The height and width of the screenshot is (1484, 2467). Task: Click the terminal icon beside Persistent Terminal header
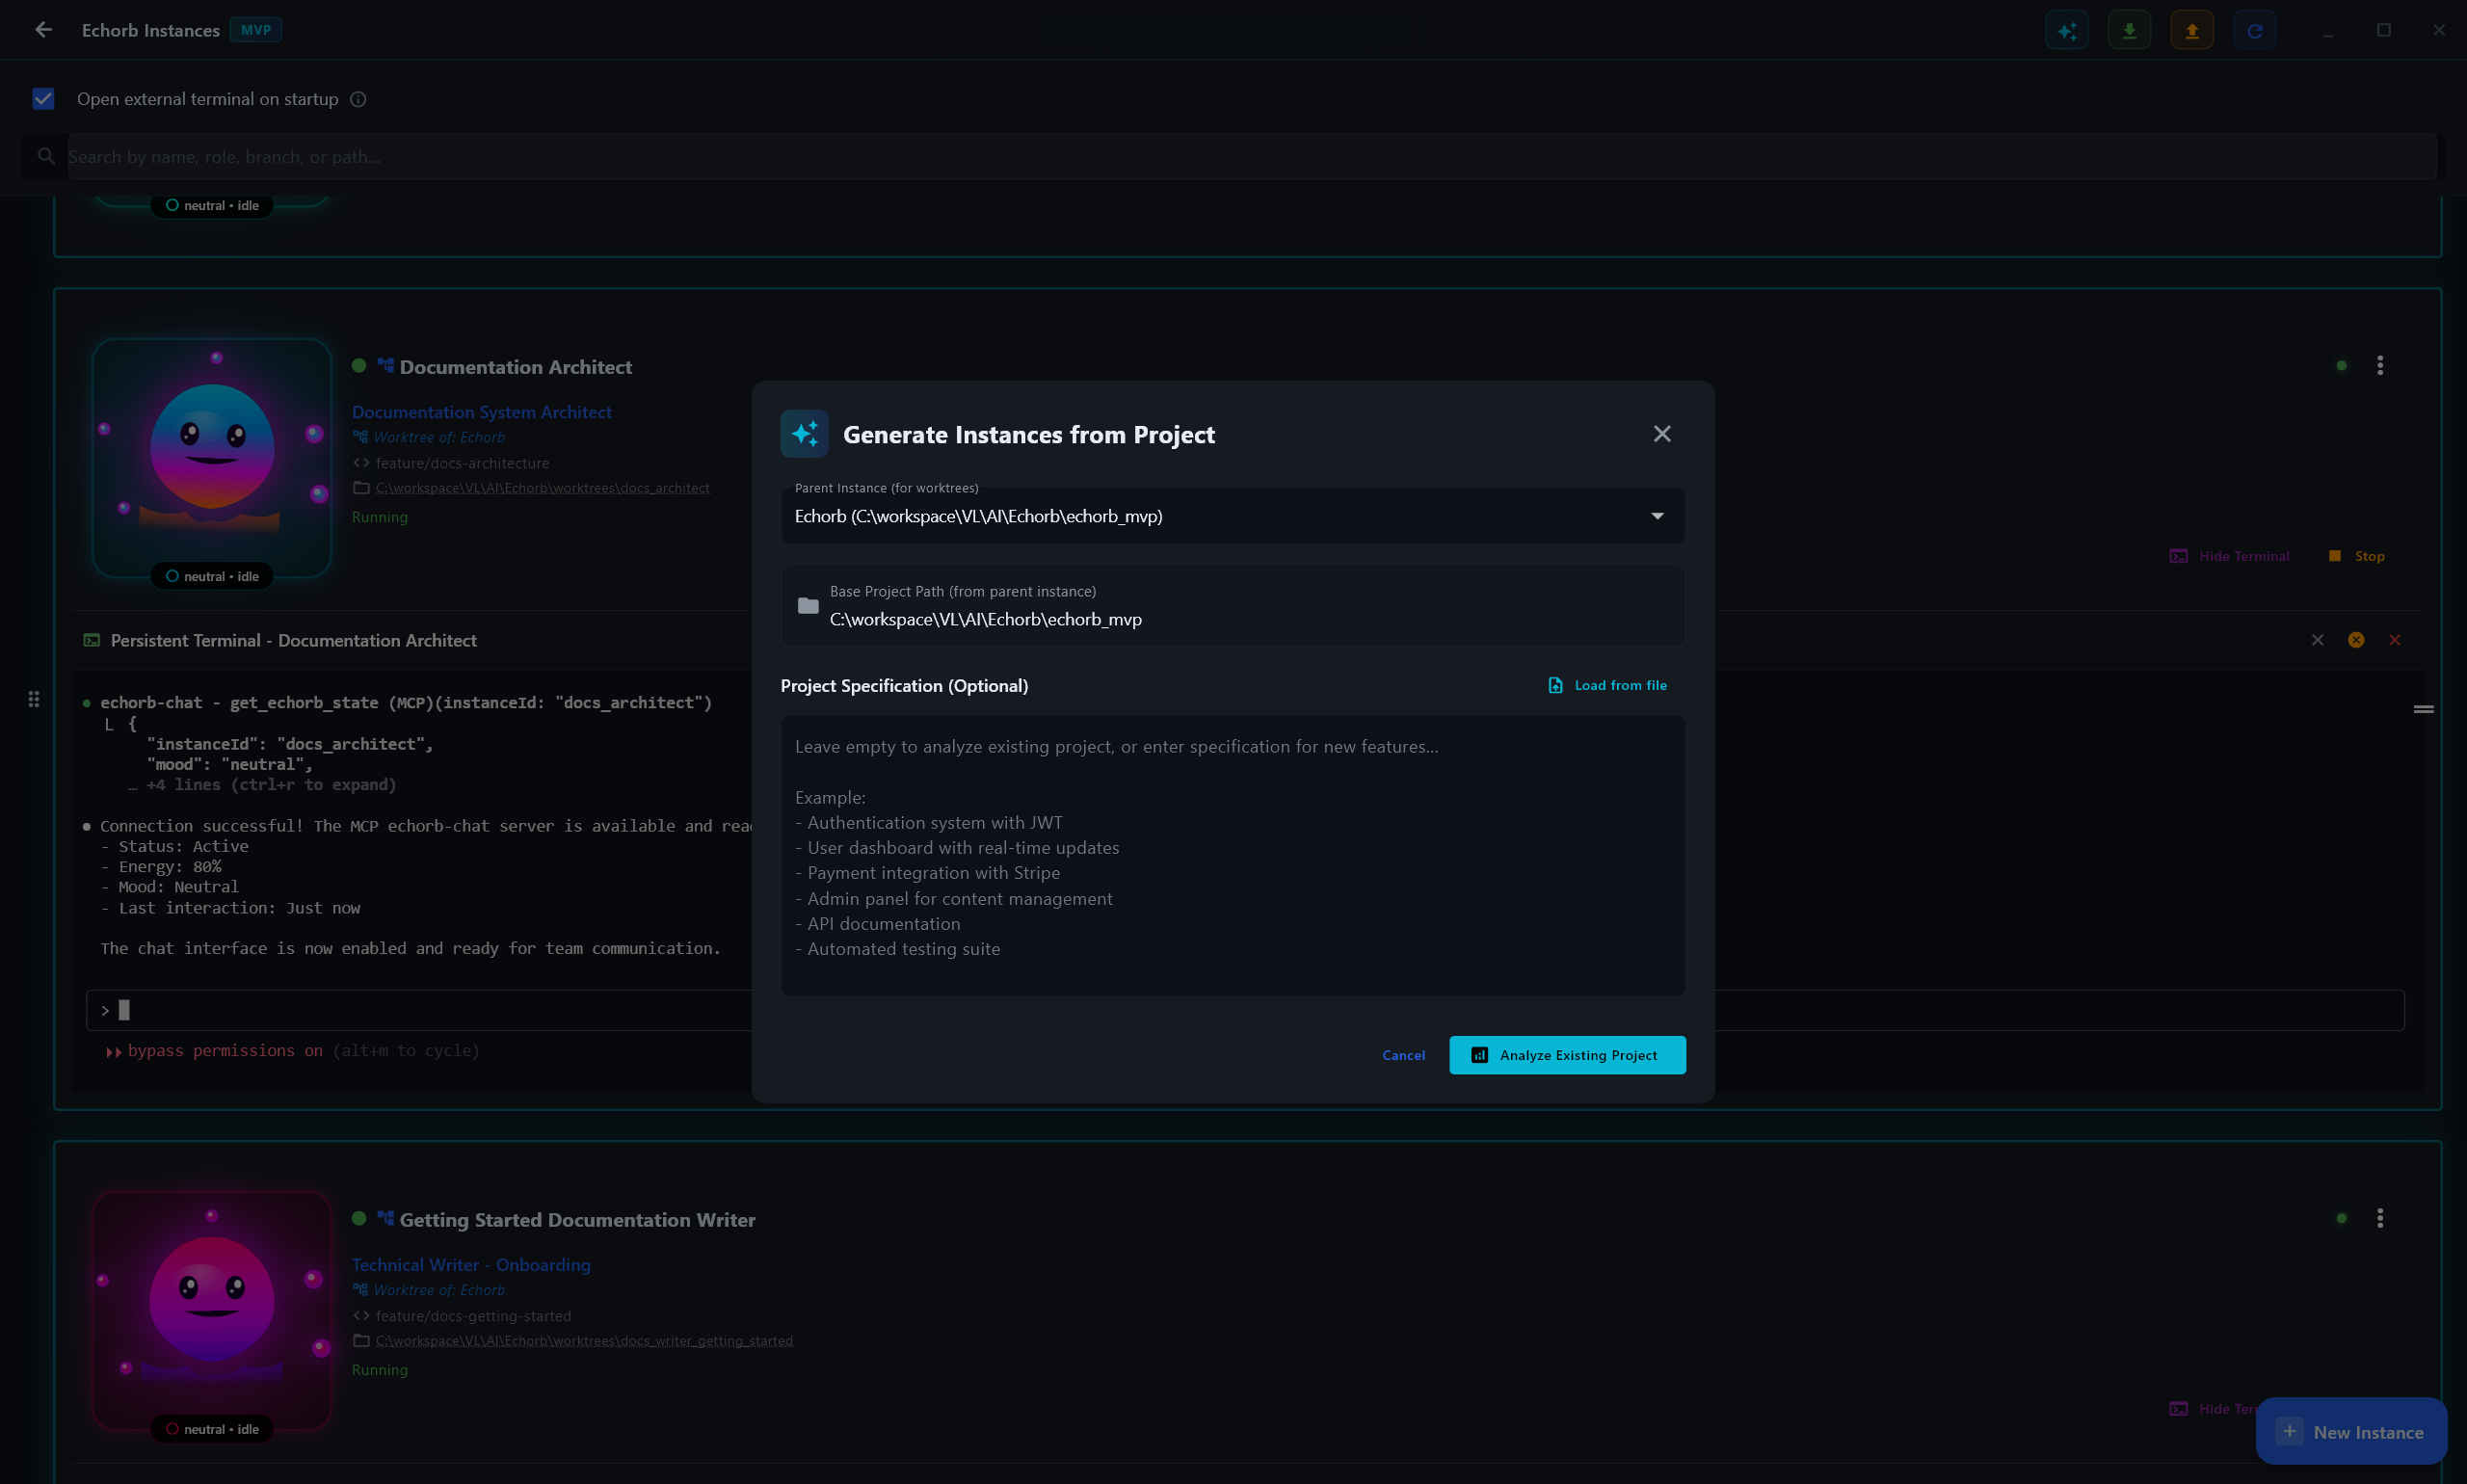pyautogui.click(x=90, y=640)
